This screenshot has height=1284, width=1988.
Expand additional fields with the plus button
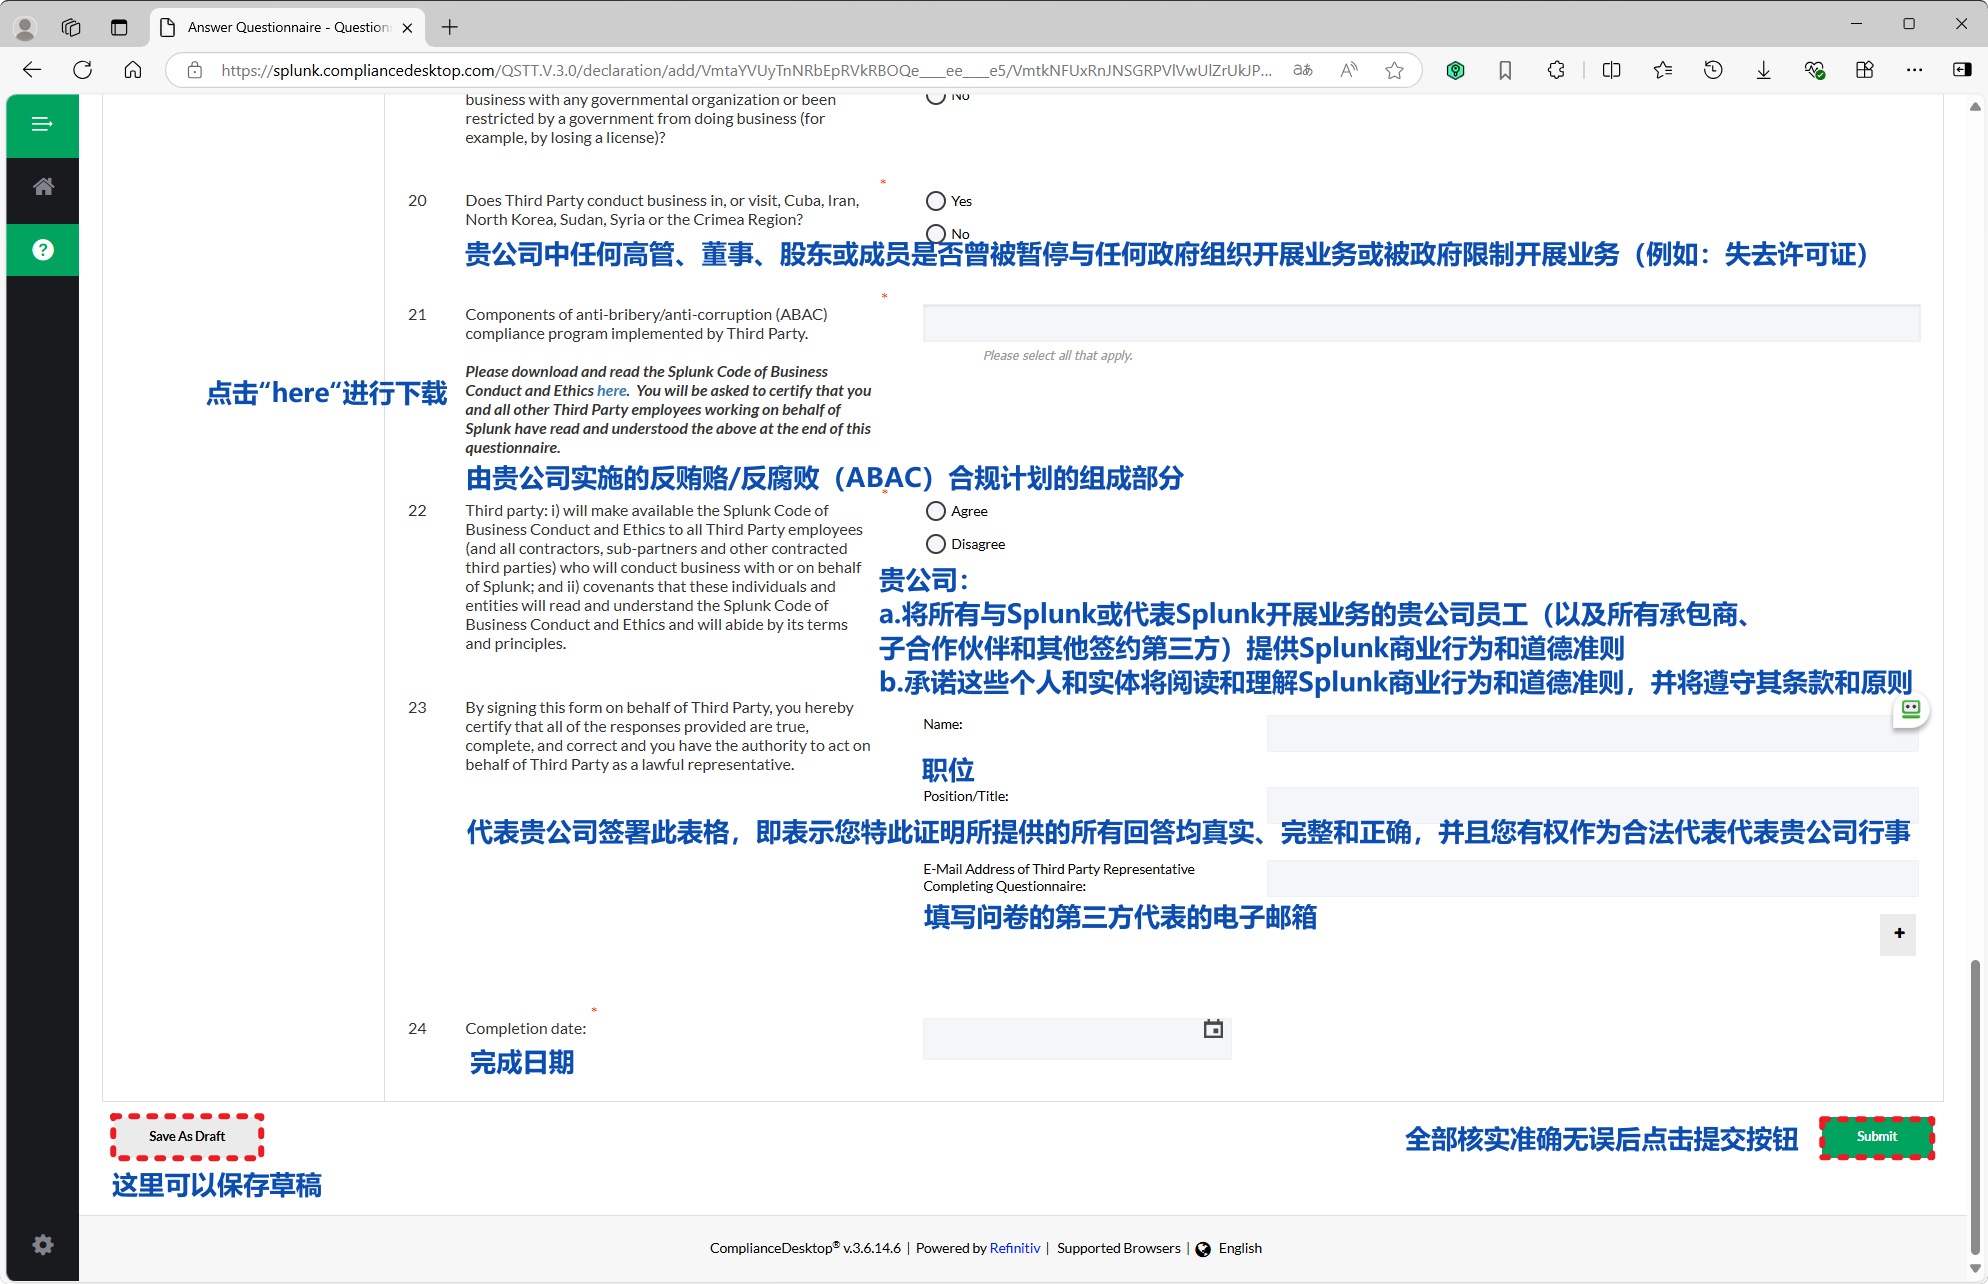[1897, 934]
